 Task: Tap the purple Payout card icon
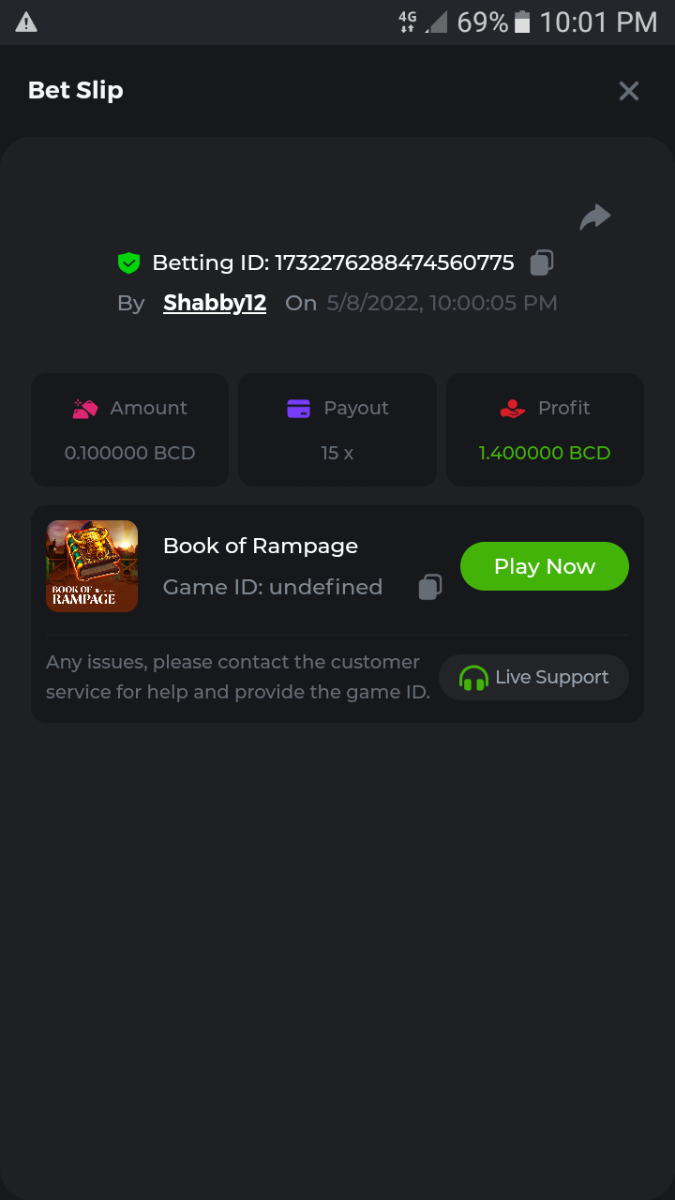pyautogui.click(x=298, y=408)
